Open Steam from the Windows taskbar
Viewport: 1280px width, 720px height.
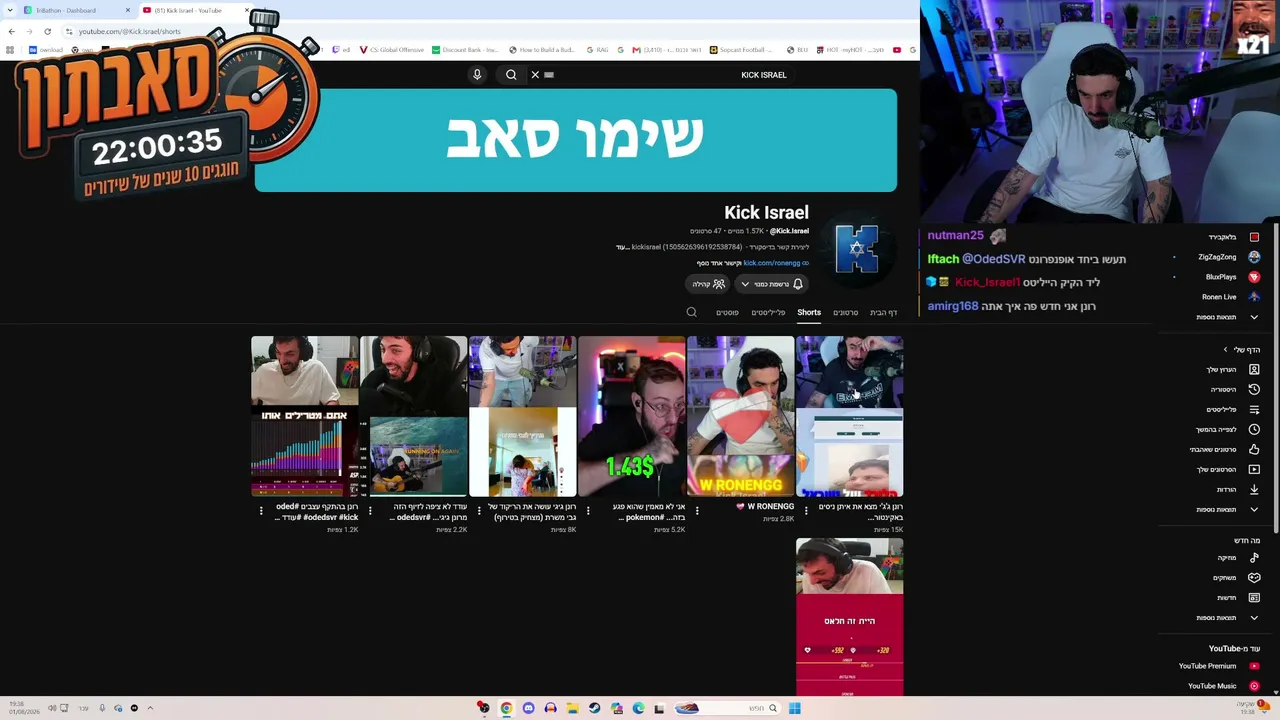[594, 708]
